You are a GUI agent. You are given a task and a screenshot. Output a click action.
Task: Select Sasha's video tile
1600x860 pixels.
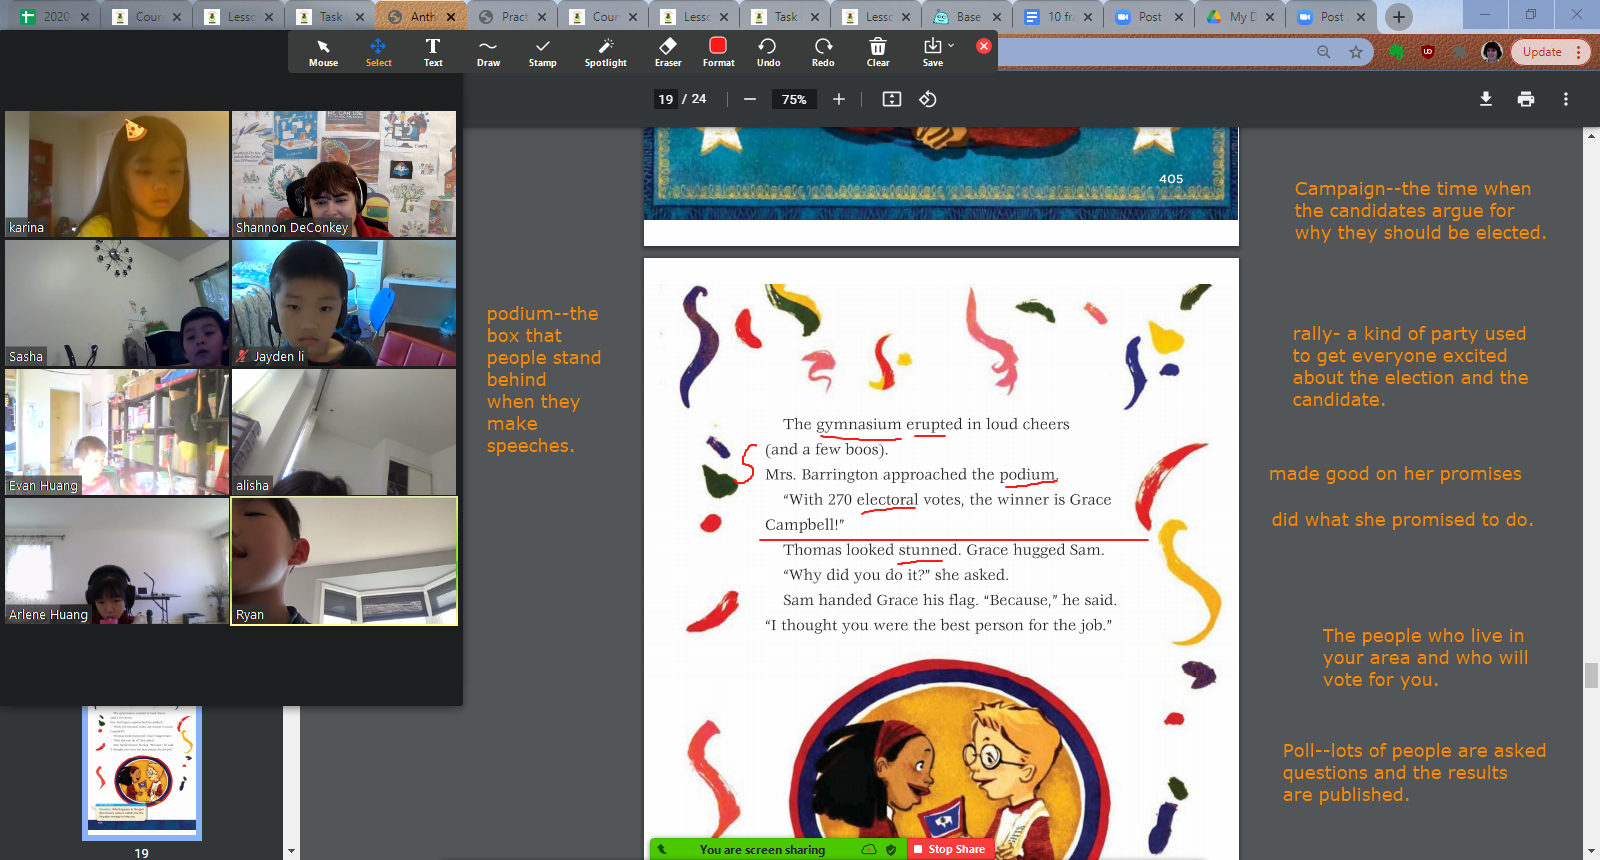click(x=117, y=303)
